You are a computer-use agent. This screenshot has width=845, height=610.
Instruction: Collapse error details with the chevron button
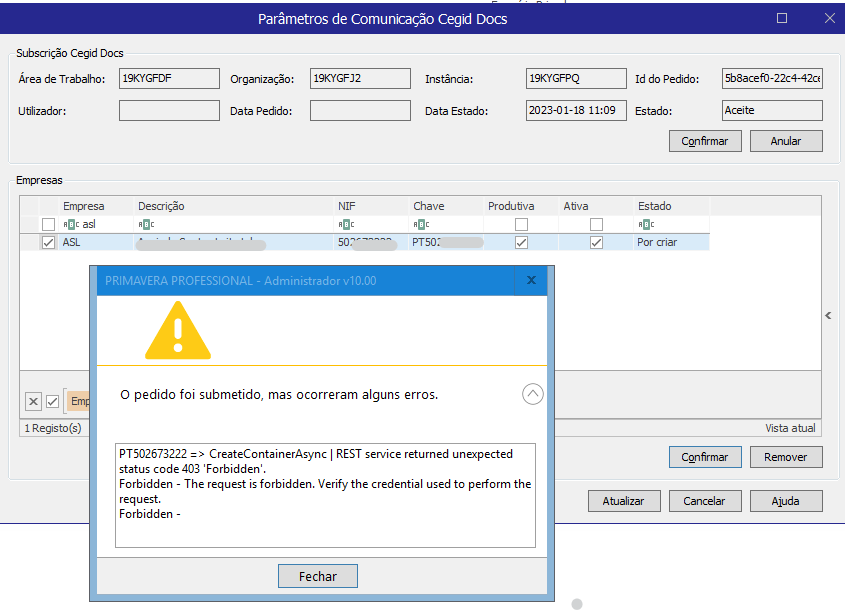(x=533, y=394)
